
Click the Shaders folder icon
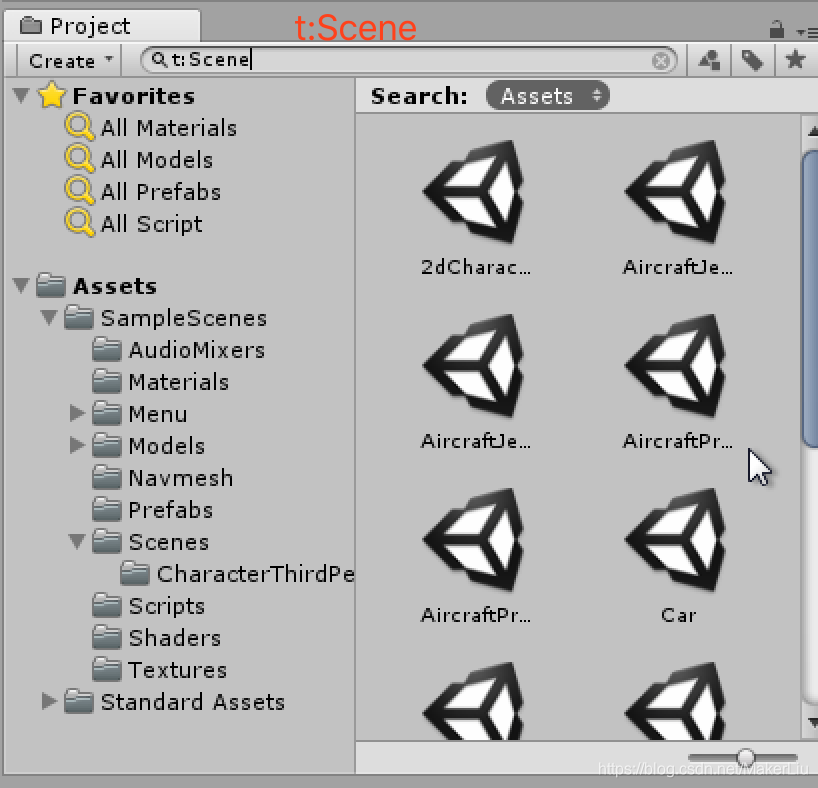click(x=107, y=637)
